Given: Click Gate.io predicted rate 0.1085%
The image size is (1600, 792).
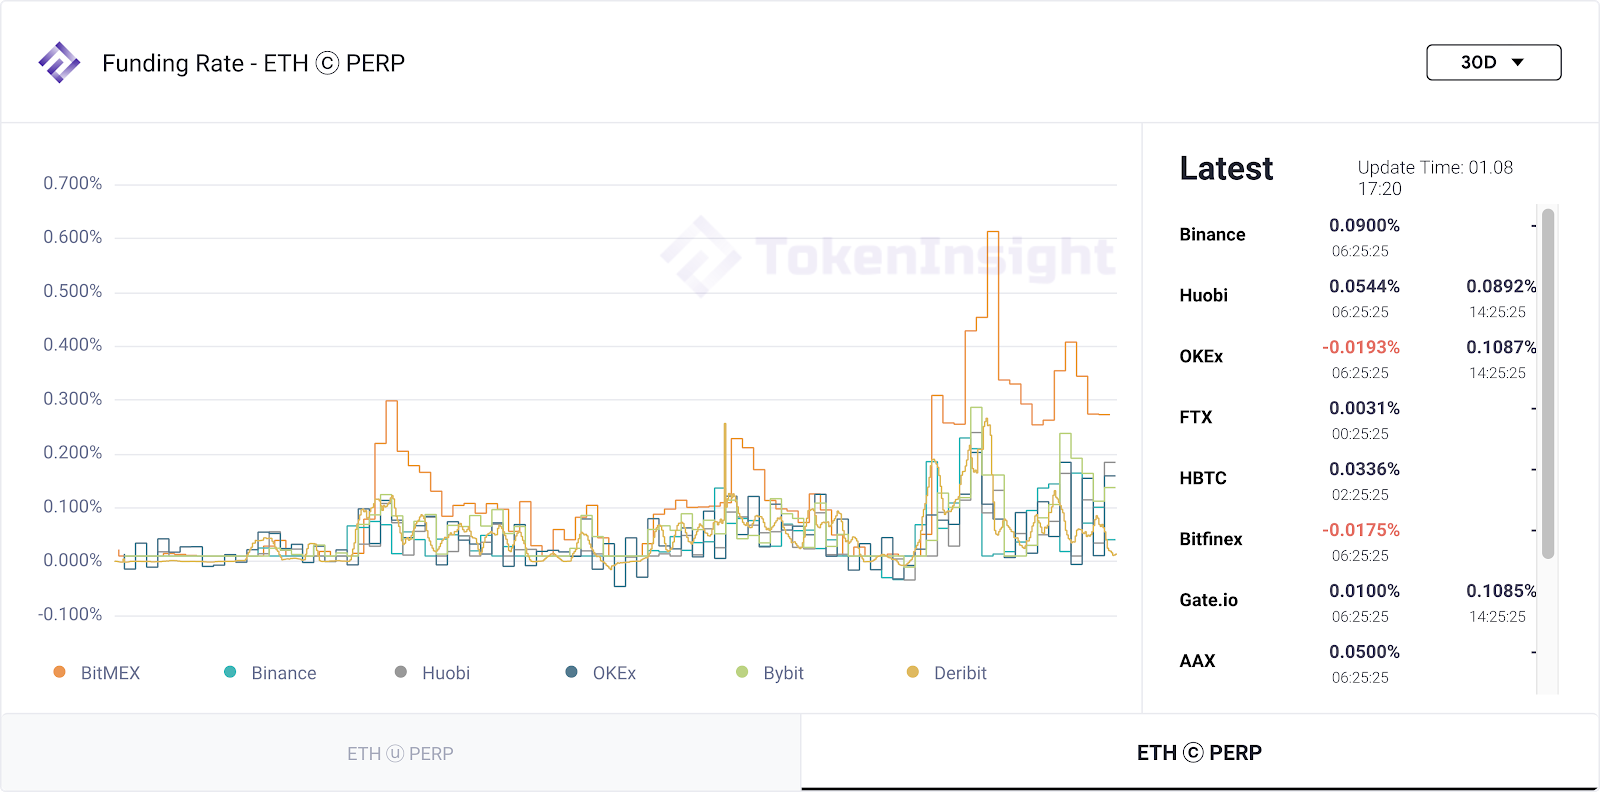Looking at the screenshot, I should click(1501, 591).
